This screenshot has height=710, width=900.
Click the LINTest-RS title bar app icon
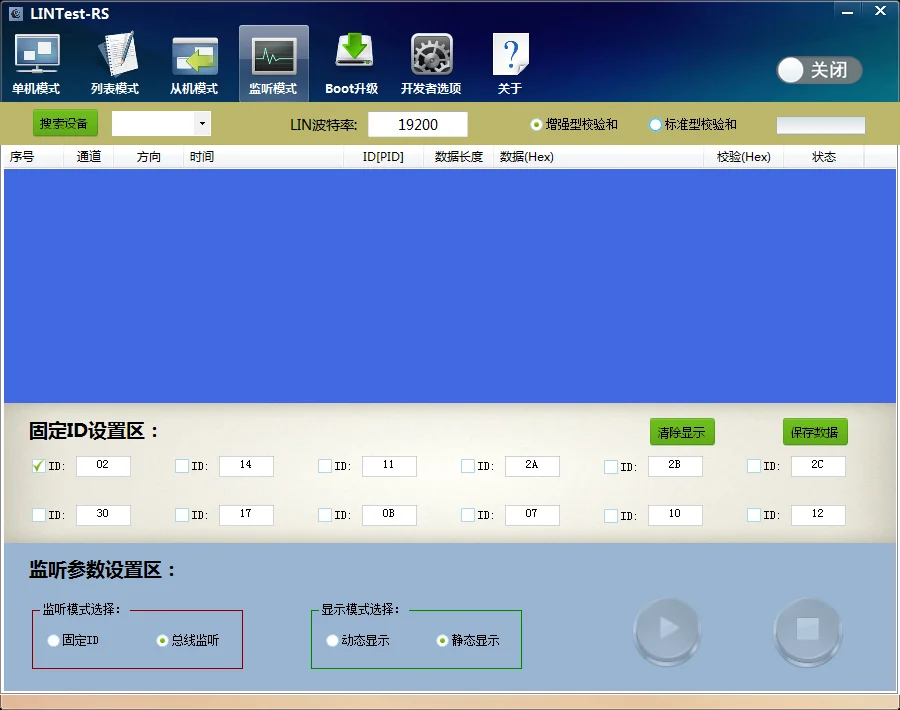(16, 14)
